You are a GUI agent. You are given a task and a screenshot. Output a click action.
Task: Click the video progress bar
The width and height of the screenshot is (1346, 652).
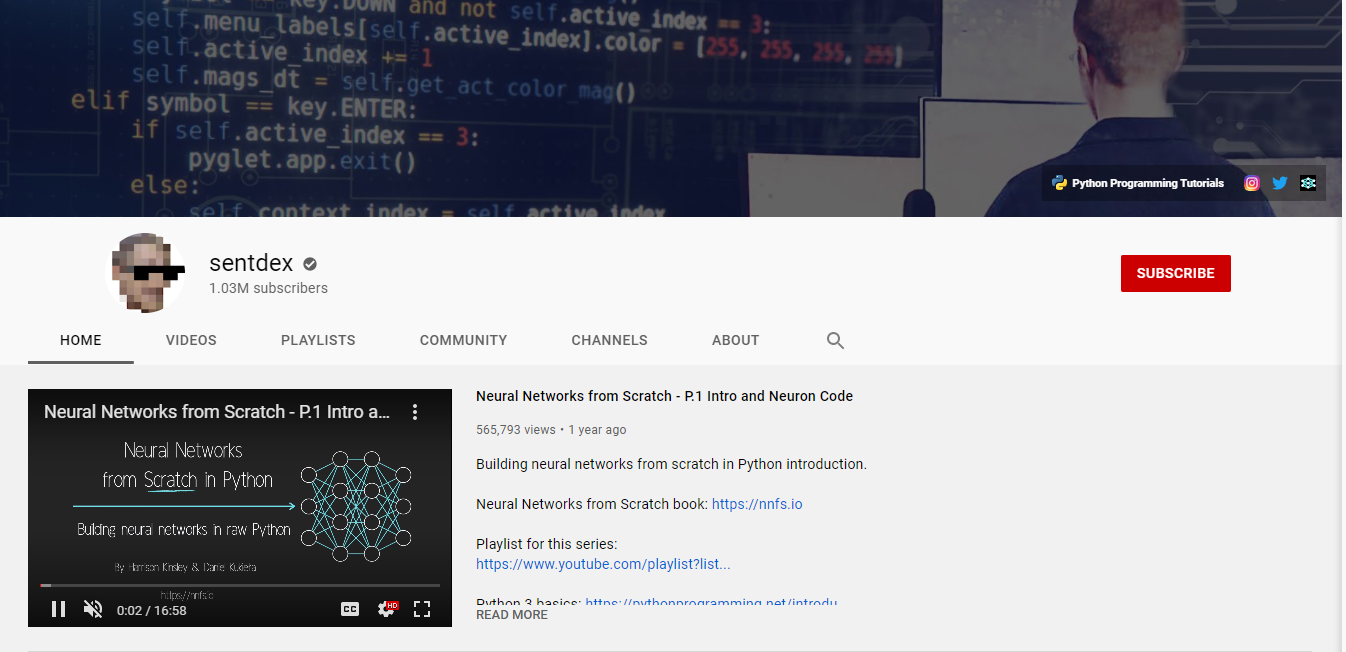(240, 585)
